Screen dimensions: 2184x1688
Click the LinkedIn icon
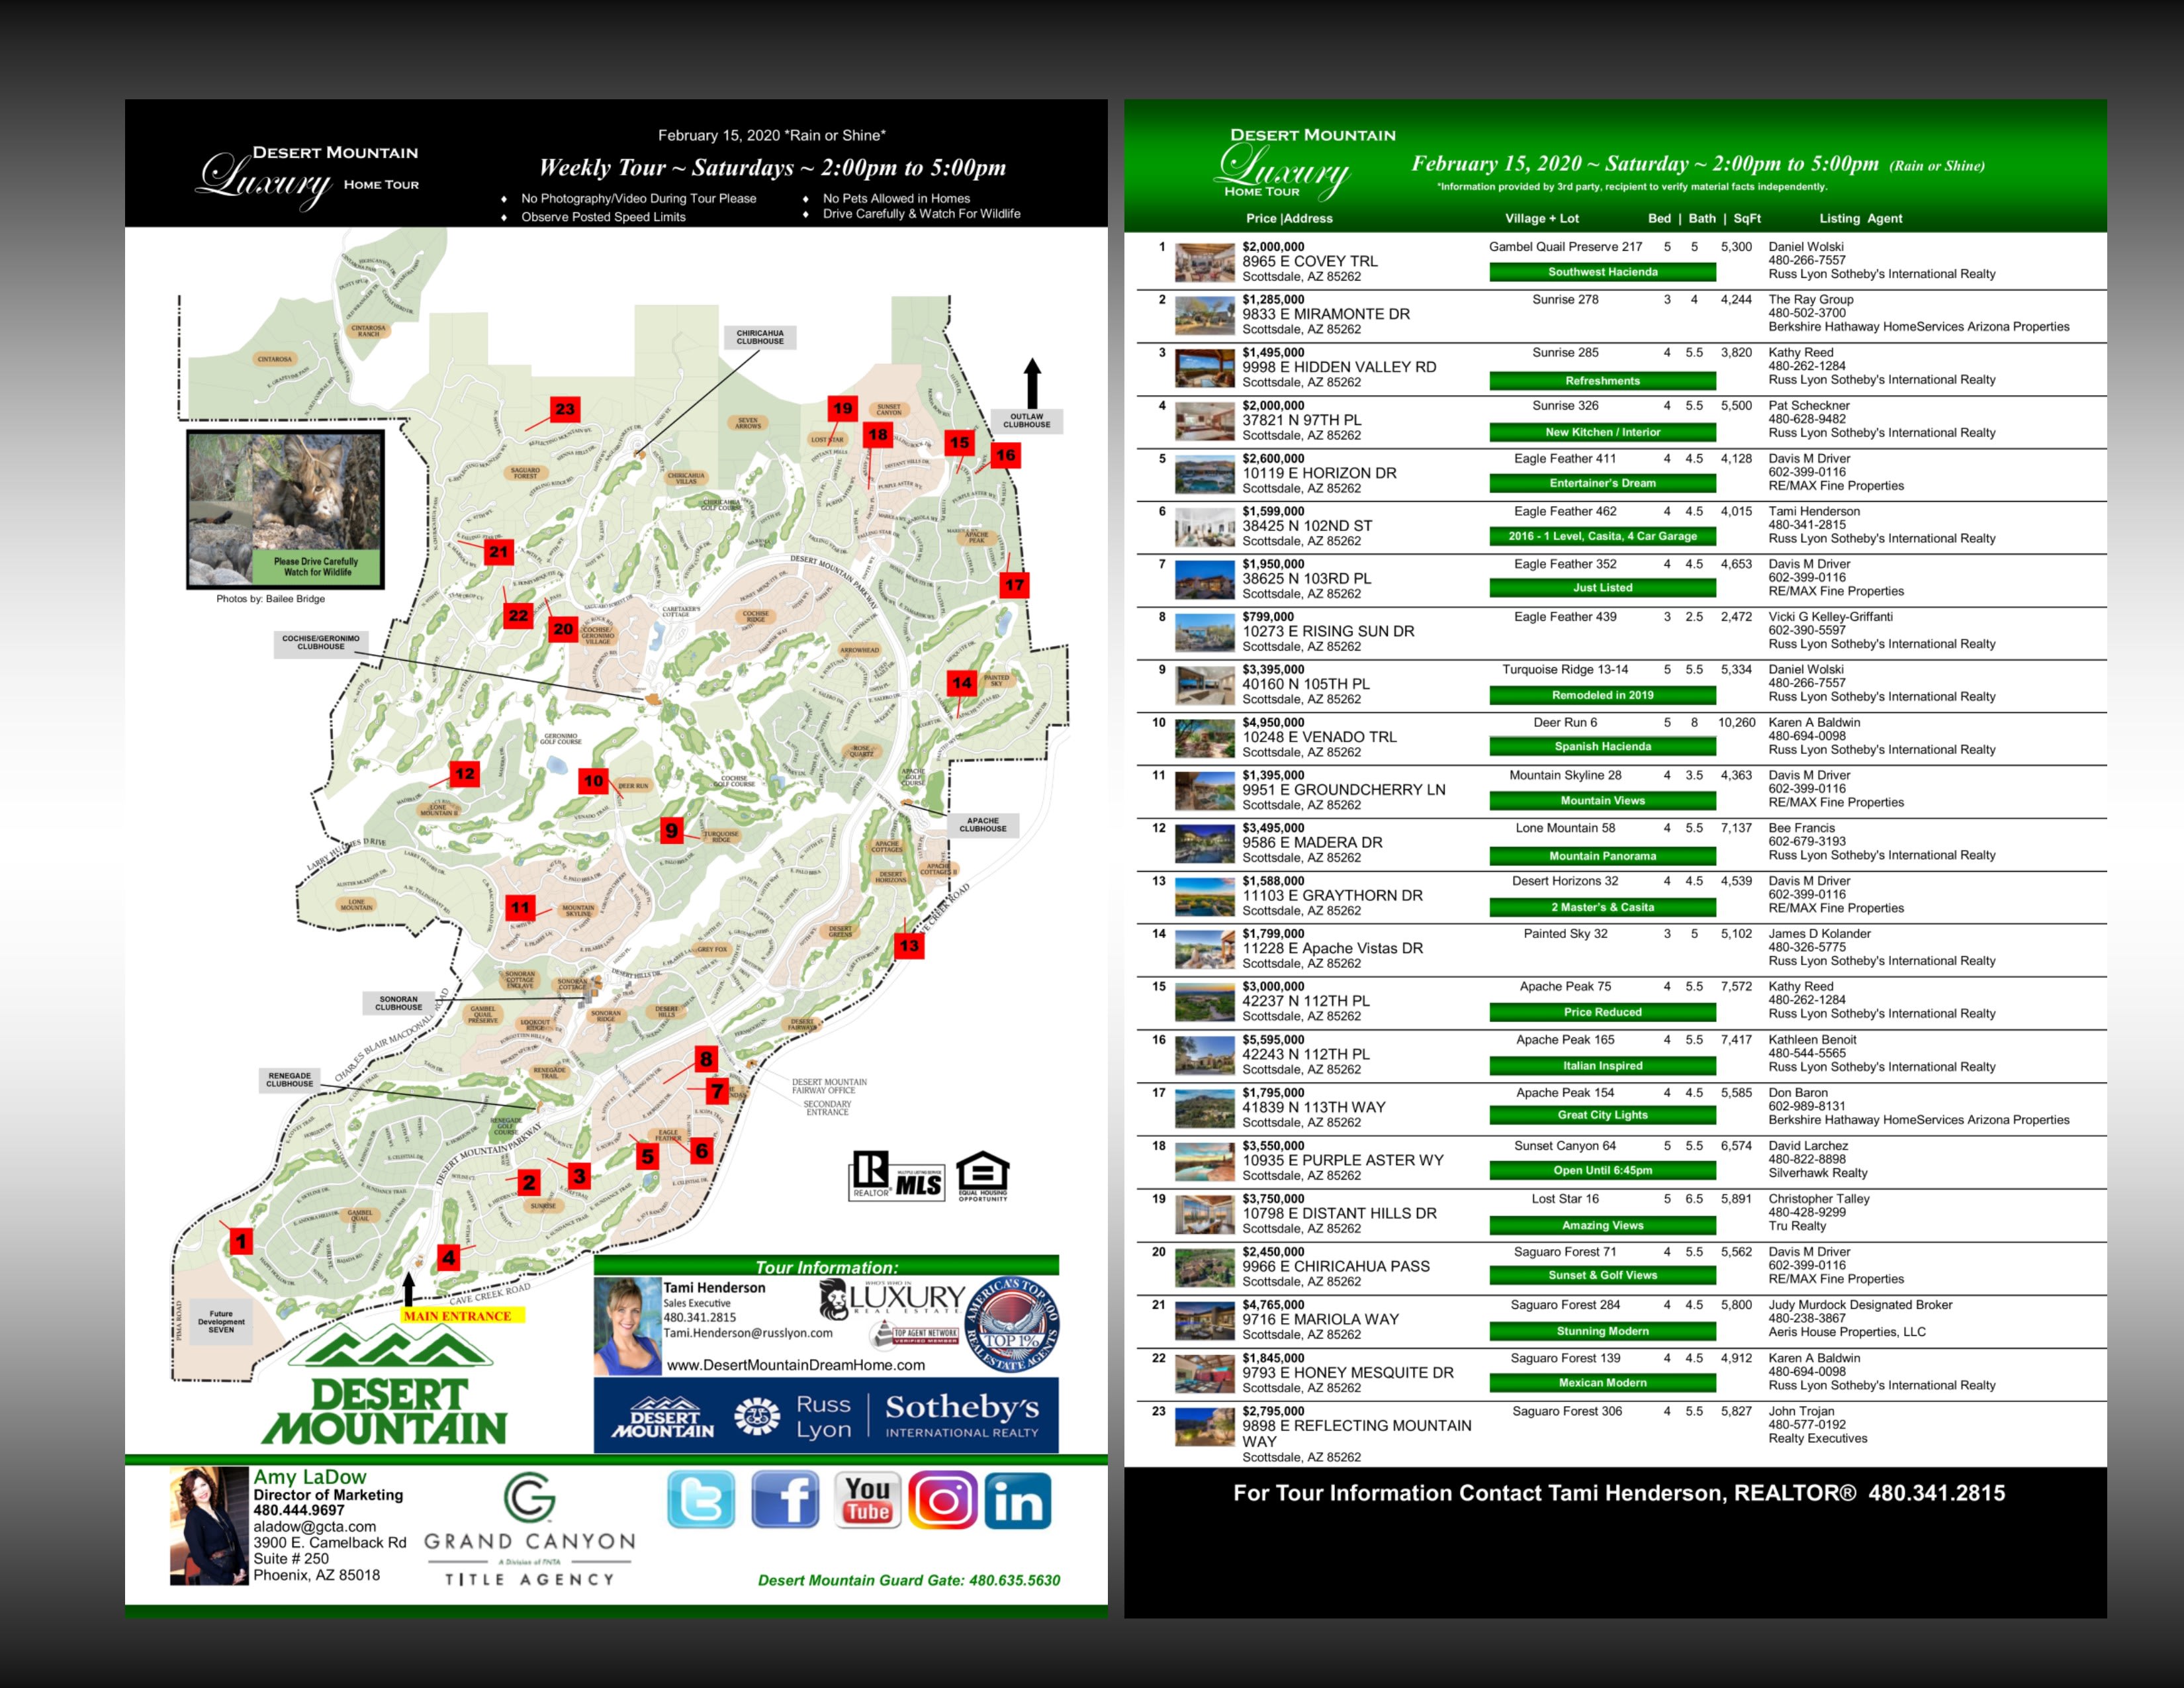[1018, 1500]
